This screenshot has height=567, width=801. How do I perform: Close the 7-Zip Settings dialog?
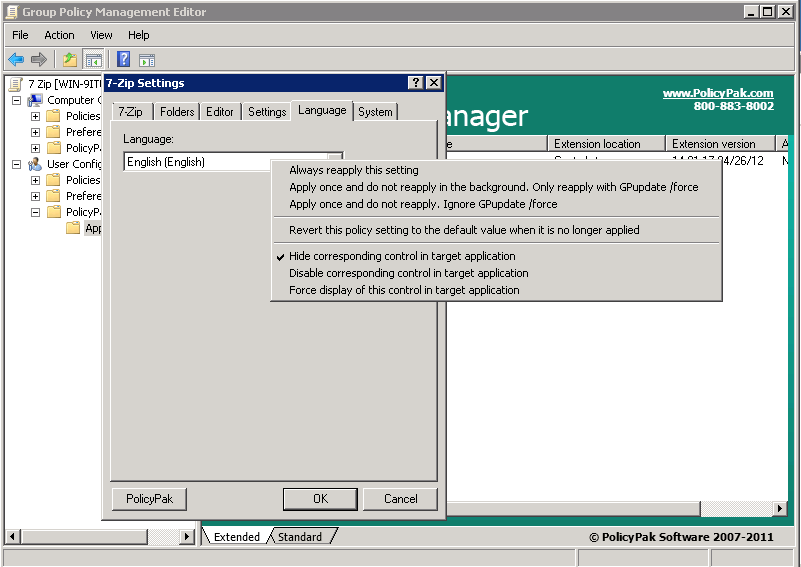point(434,83)
